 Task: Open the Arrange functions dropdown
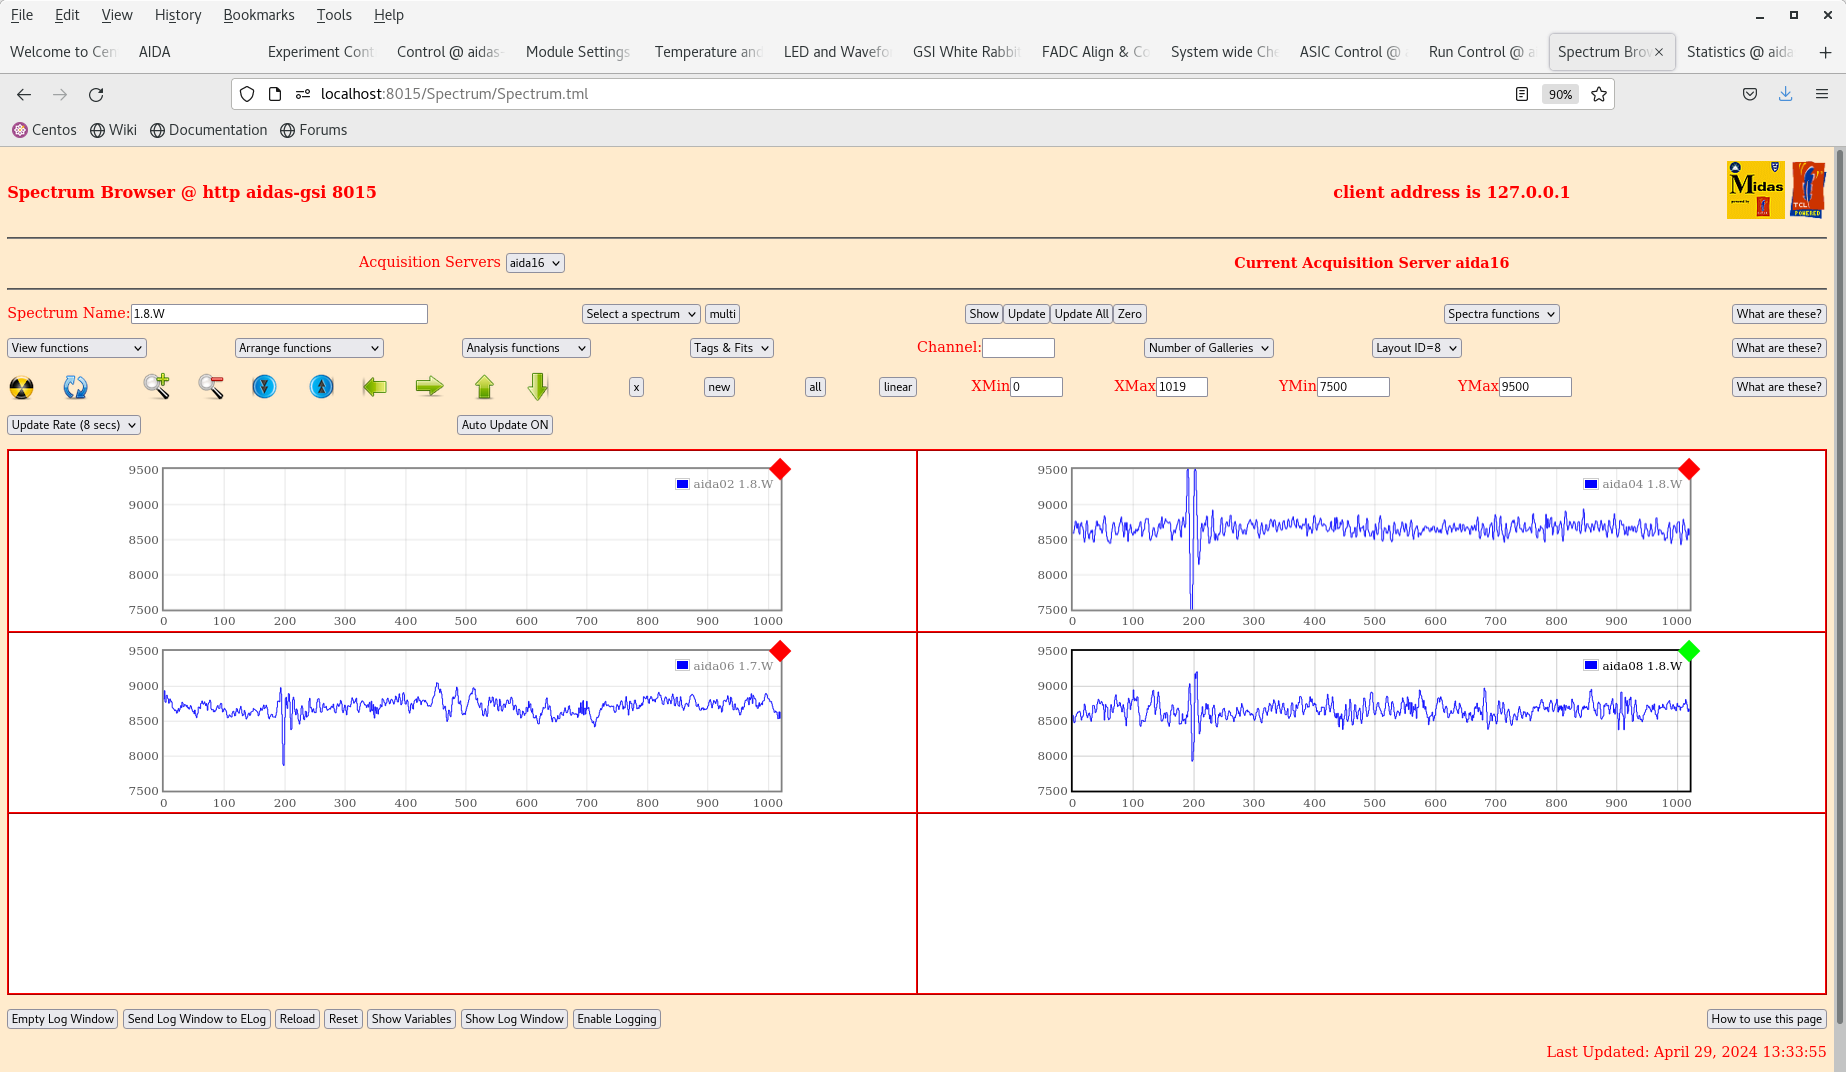click(309, 348)
